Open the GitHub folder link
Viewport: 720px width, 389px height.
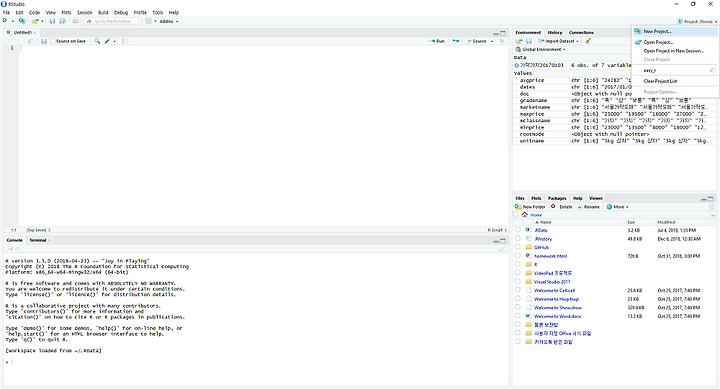click(x=541, y=248)
